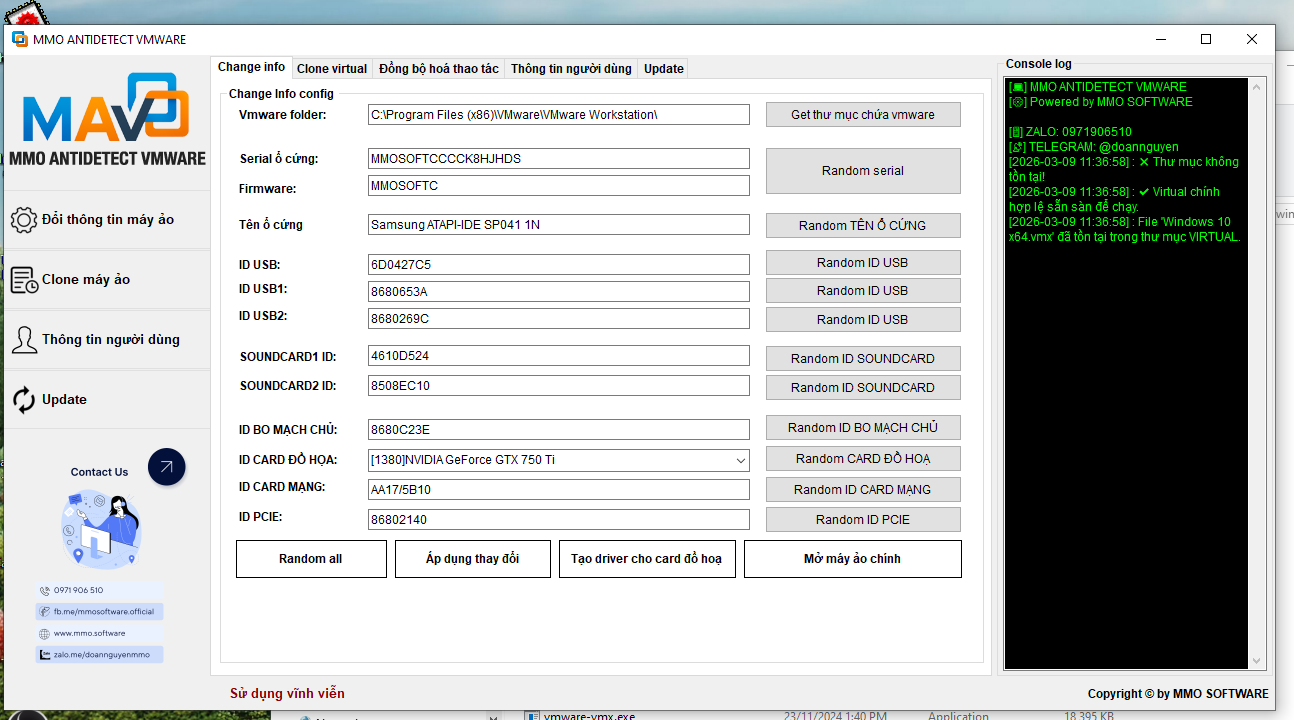1294x720 pixels.
Task: Click the Random all button
Action: click(311, 558)
